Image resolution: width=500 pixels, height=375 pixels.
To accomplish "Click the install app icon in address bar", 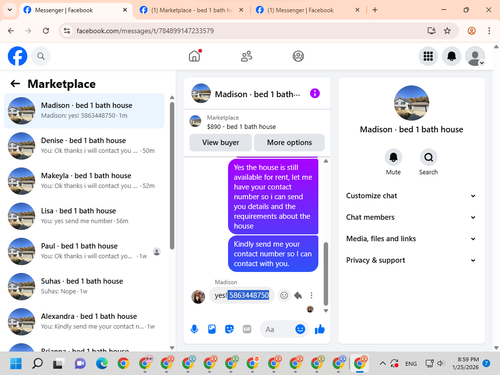I will click(431, 31).
